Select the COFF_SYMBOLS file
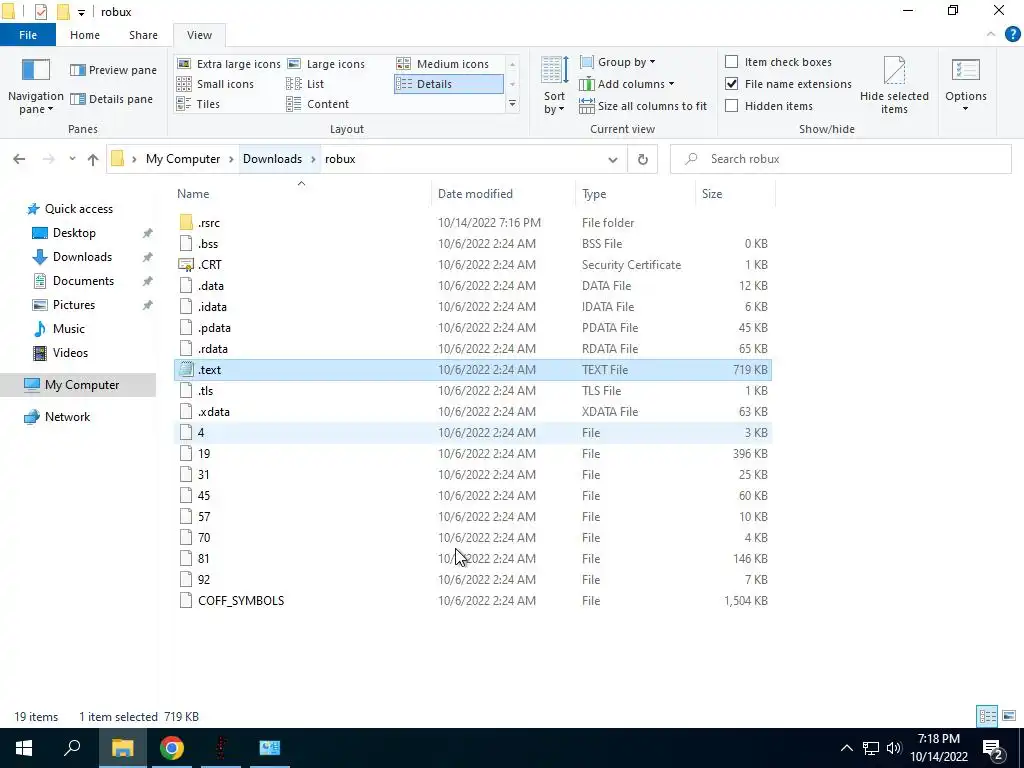 473,601
